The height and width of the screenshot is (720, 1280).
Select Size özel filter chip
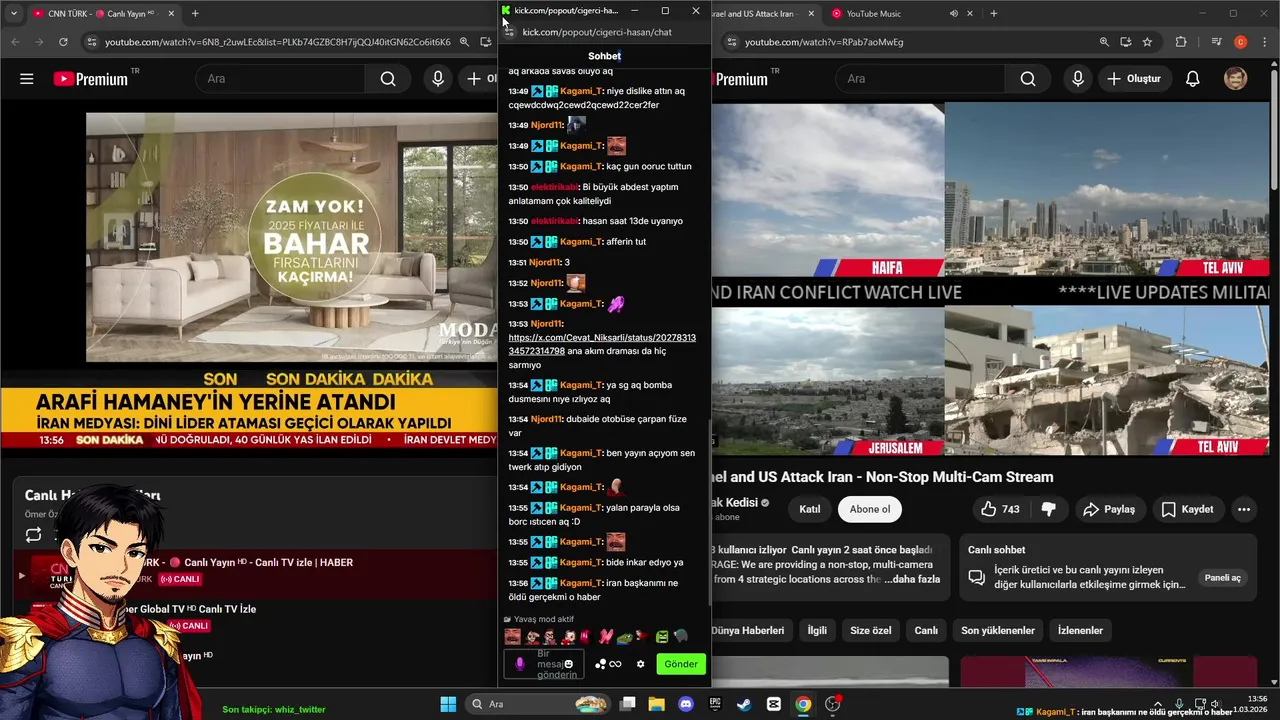point(870,630)
